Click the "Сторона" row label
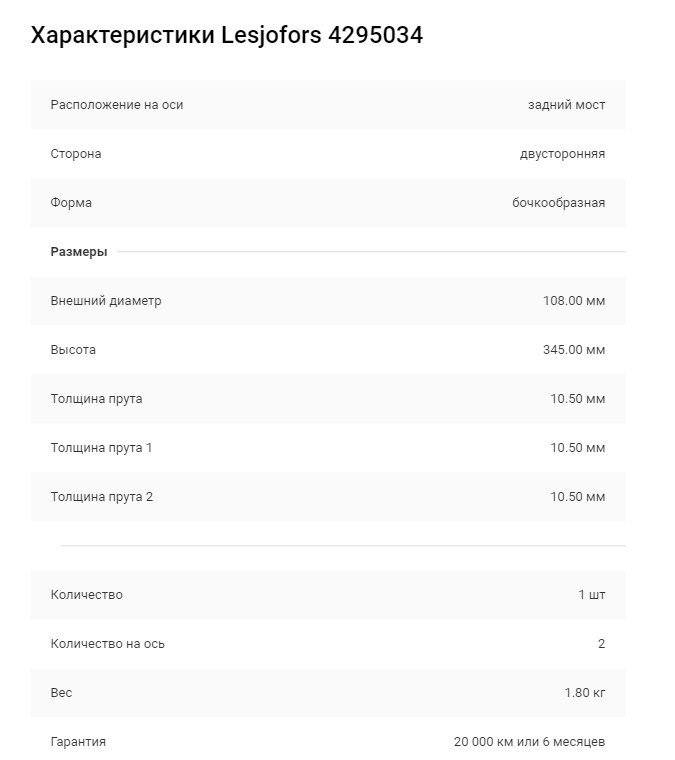Image resolution: width=675 pixels, height=760 pixels. [x=76, y=154]
